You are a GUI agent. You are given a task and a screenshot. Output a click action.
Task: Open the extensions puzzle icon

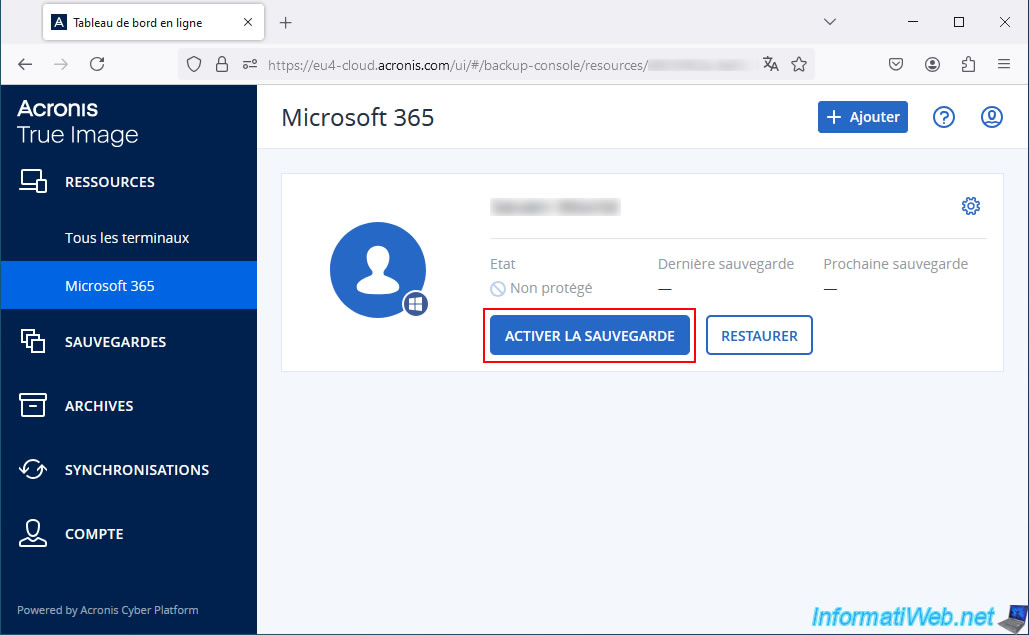(968, 64)
